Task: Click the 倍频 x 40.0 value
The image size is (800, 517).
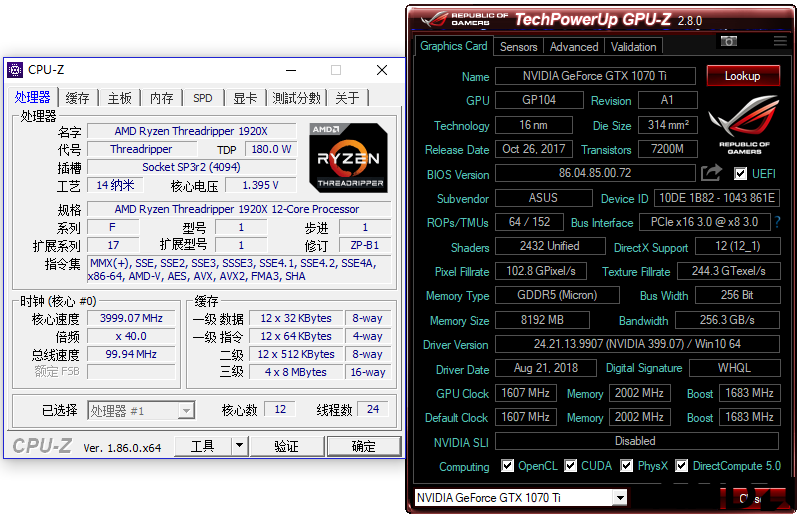Action: [131, 336]
